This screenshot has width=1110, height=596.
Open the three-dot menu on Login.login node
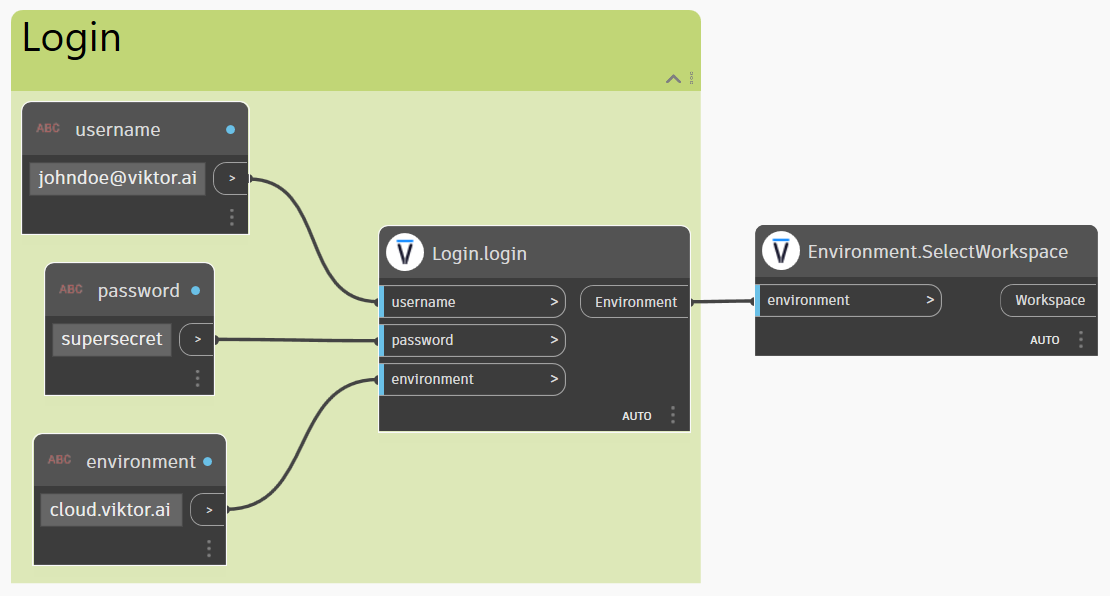(x=673, y=415)
